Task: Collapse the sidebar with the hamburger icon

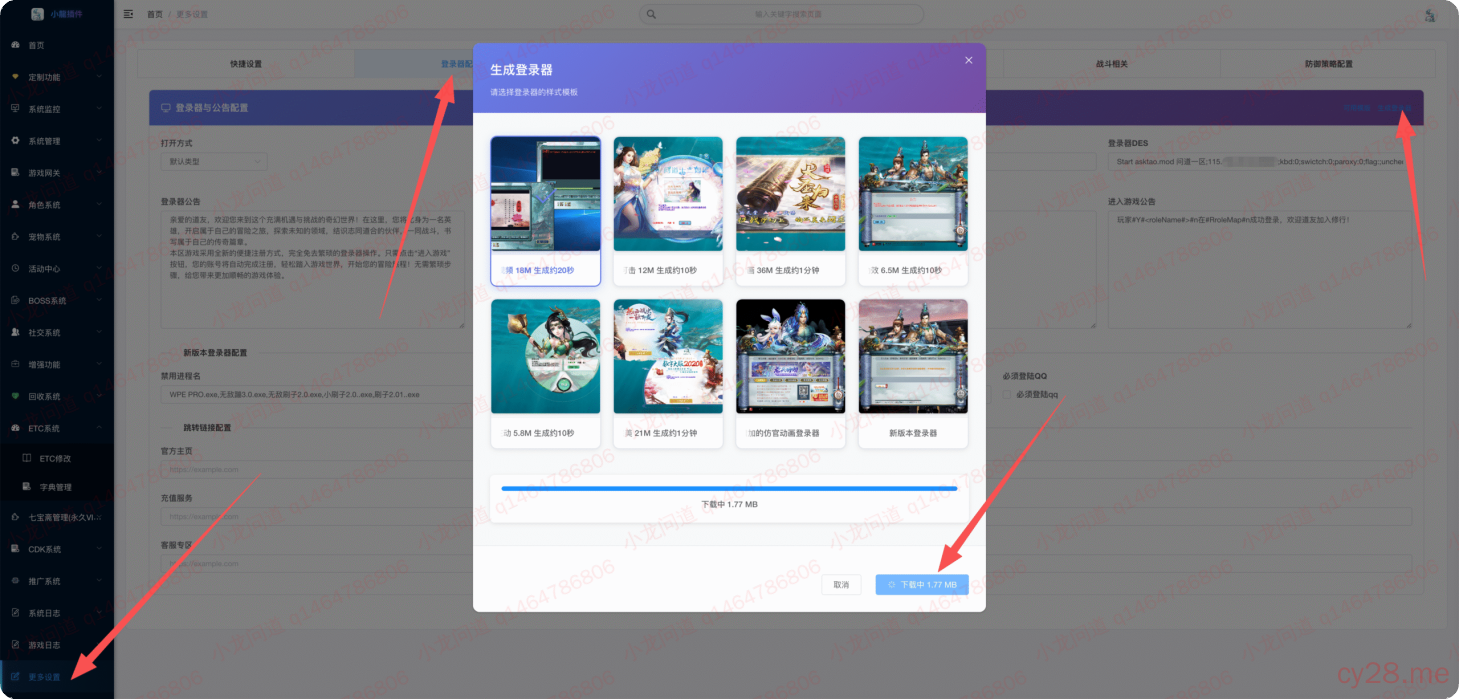Action: 128,14
